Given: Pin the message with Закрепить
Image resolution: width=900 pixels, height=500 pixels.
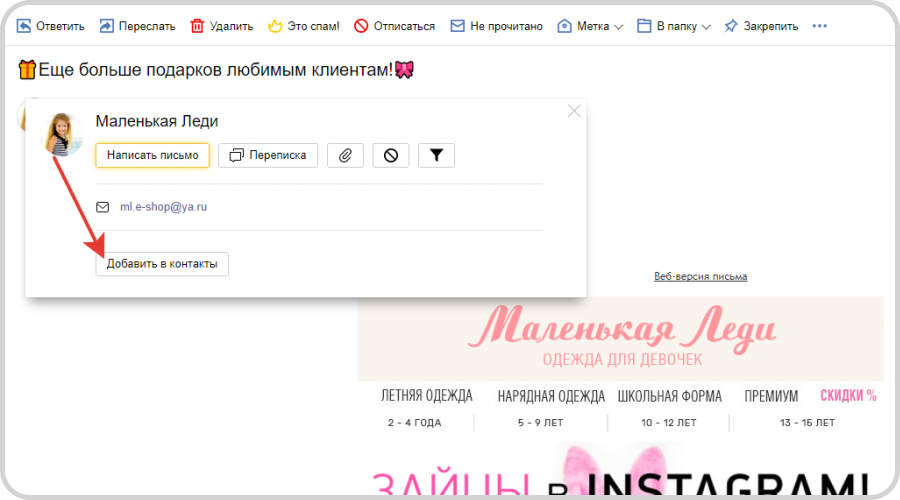Looking at the screenshot, I should point(761,26).
